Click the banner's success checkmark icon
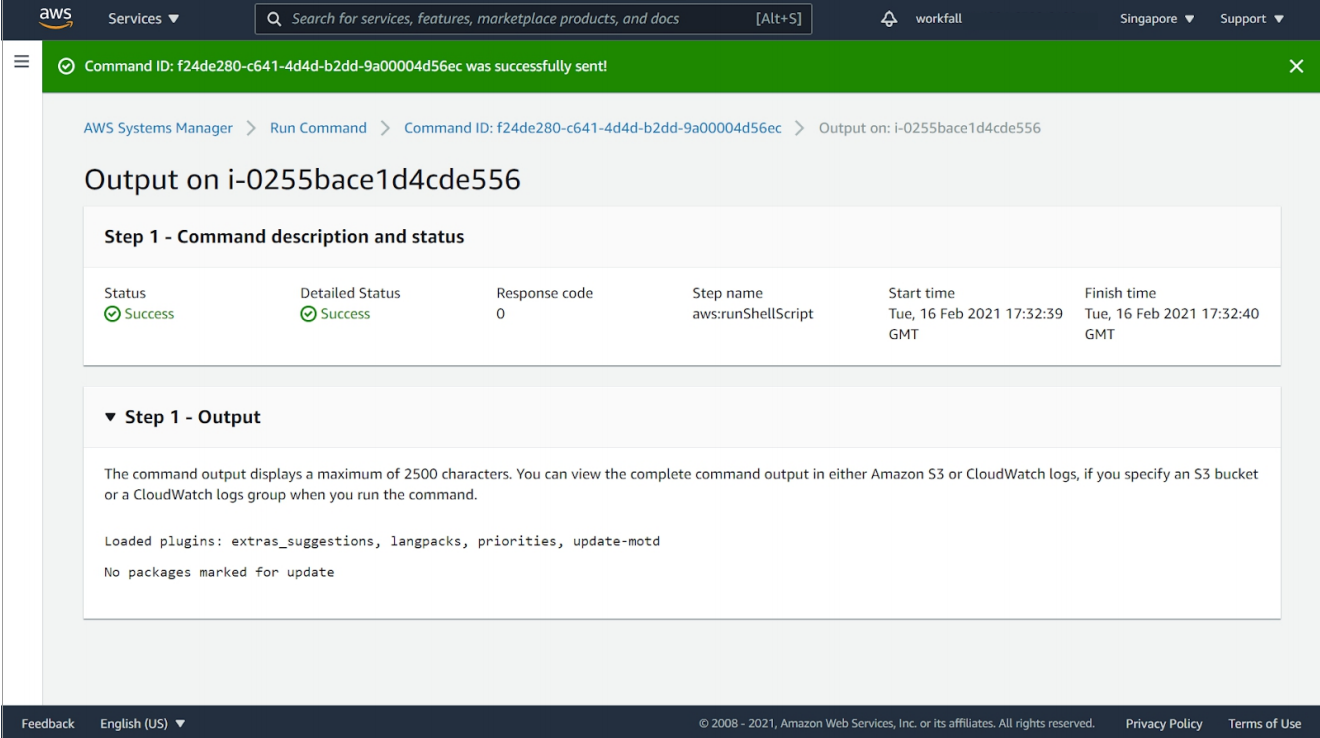Screen dimensions: 1320x738 click(x=66, y=66)
